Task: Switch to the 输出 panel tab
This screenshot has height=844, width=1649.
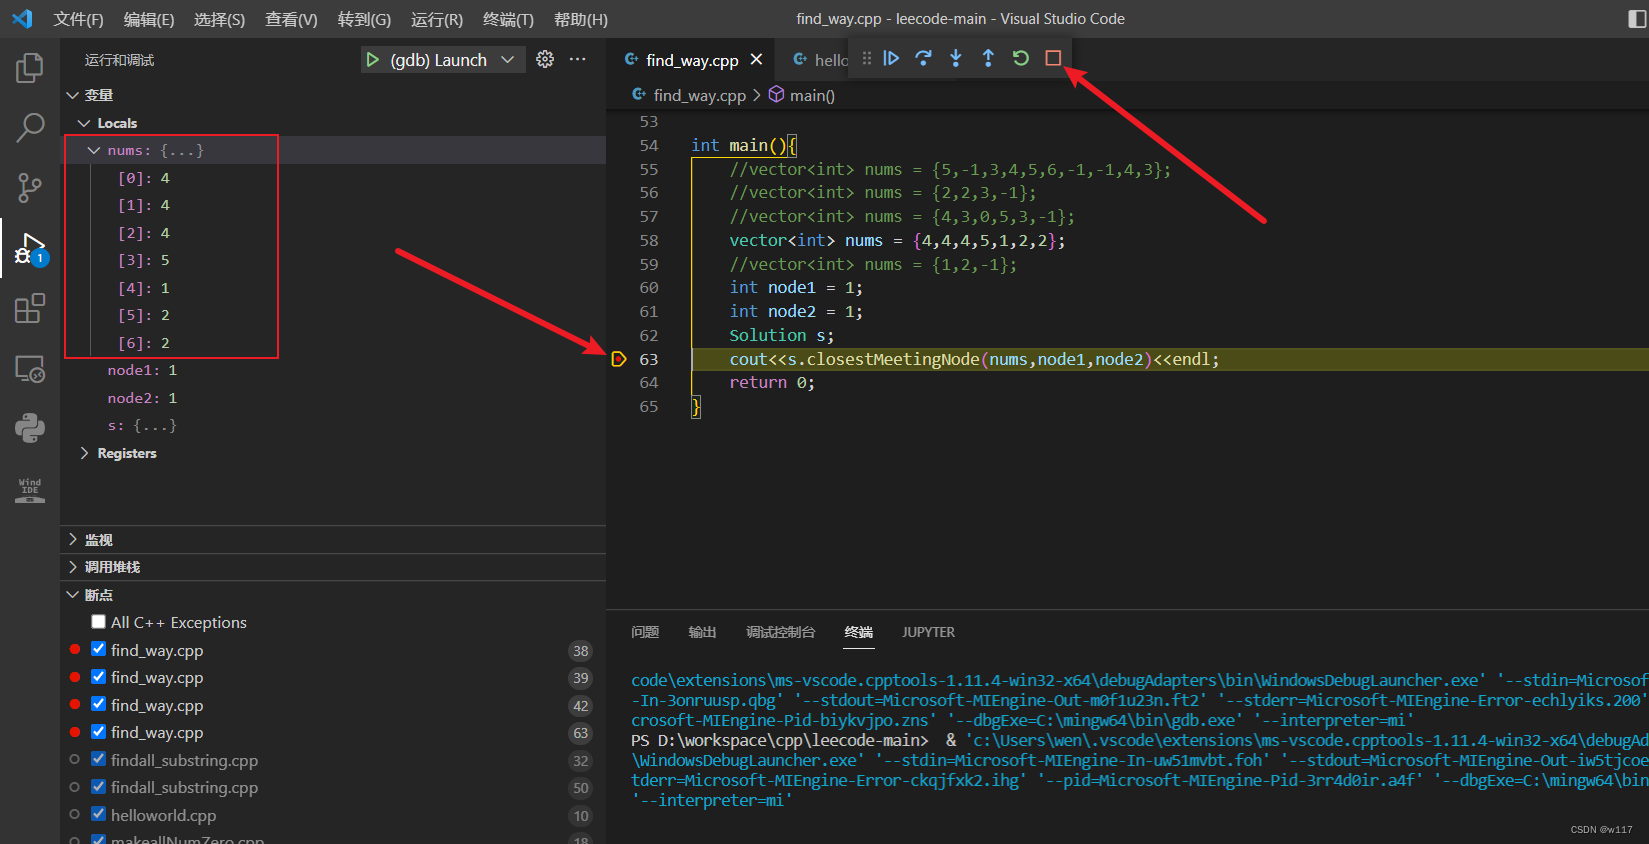Action: (702, 632)
